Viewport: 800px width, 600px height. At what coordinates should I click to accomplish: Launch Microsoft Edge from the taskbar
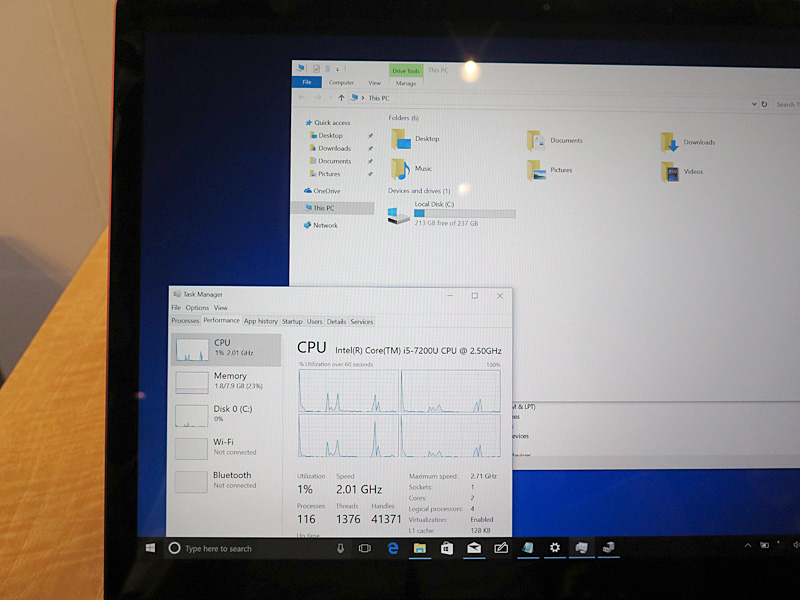393,548
